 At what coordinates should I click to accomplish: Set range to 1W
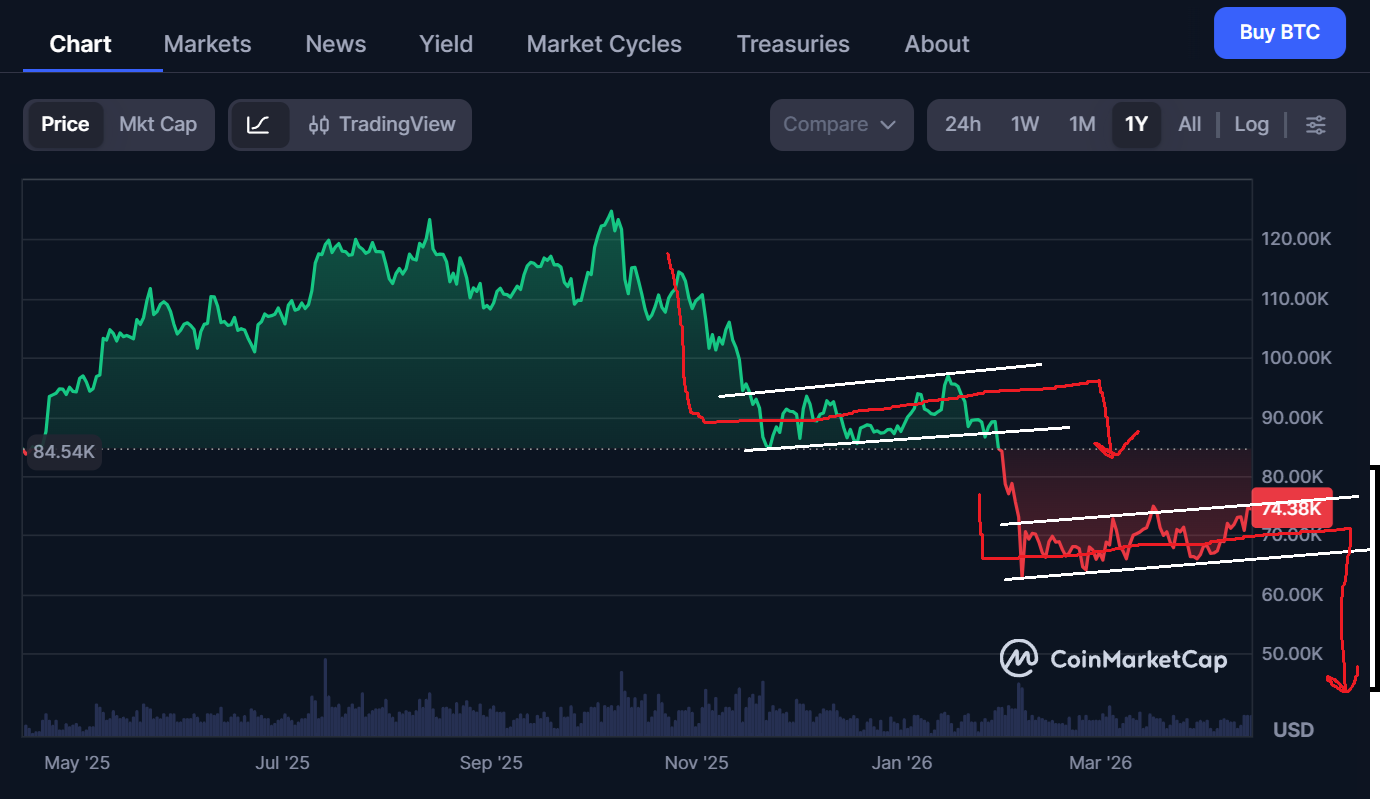point(1025,125)
